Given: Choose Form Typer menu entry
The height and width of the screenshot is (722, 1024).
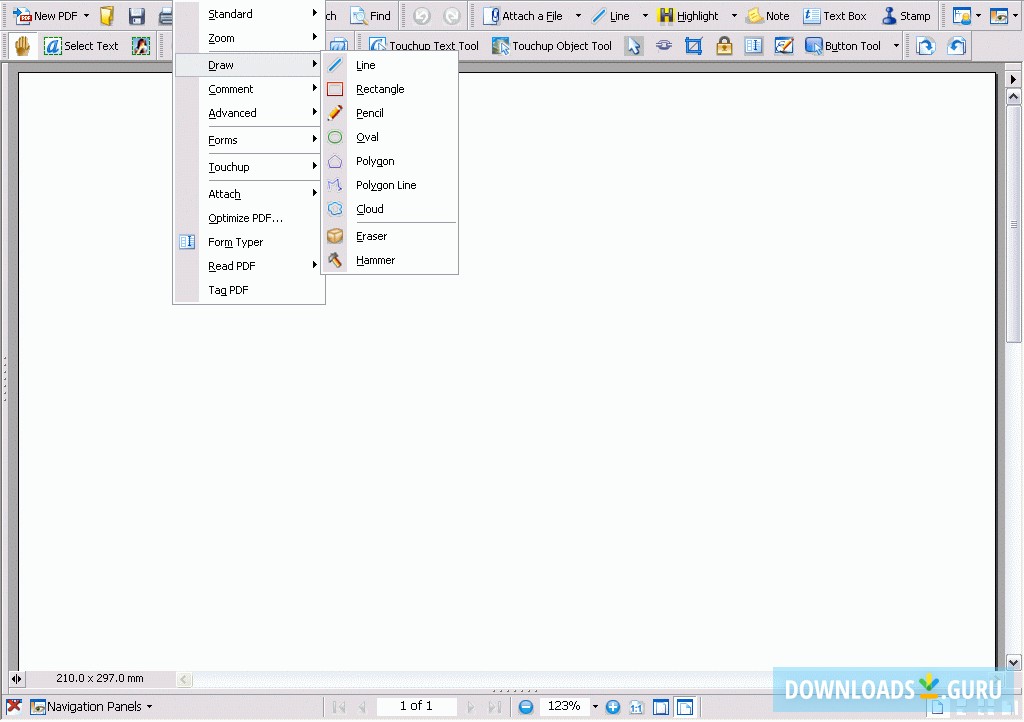Looking at the screenshot, I should tap(249, 242).
